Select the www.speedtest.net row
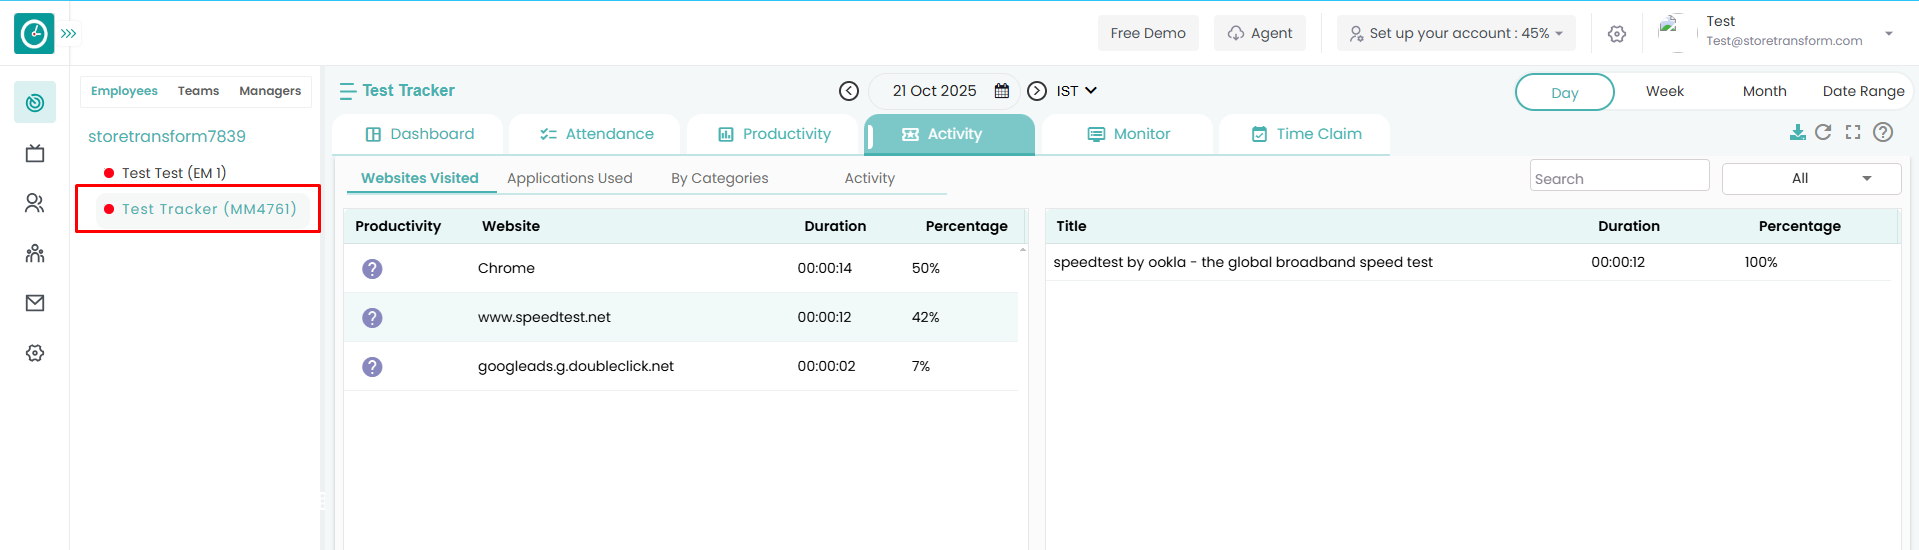 (x=680, y=317)
